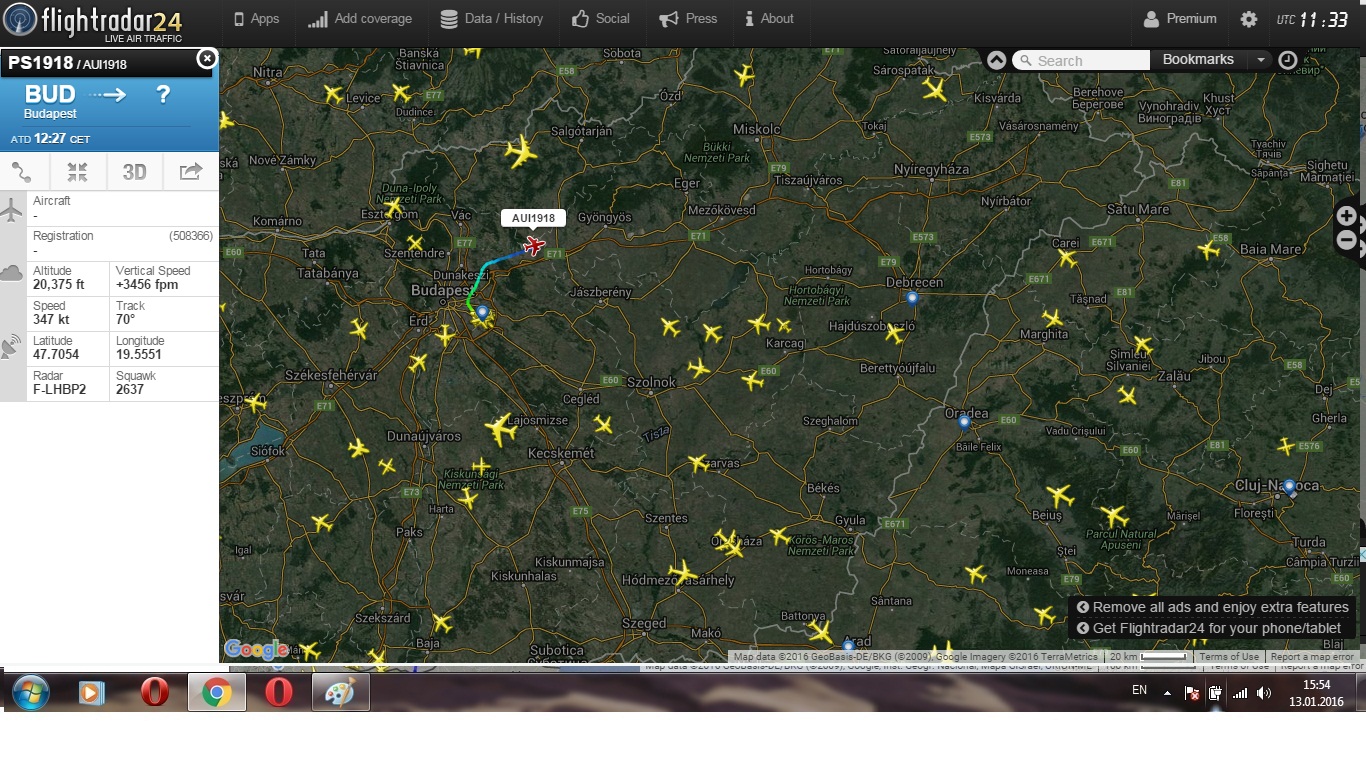Image resolution: width=1366 pixels, height=768 pixels.
Task: Select the red AUI1918 aircraft on map
Action: (x=534, y=245)
